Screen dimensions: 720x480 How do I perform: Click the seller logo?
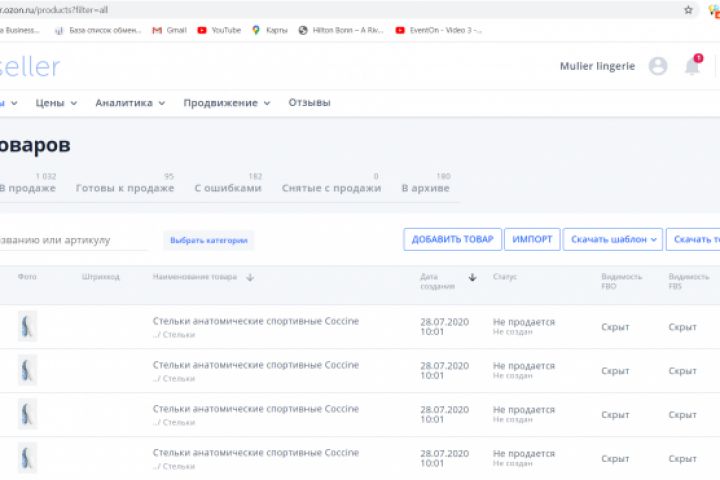click(29, 67)
